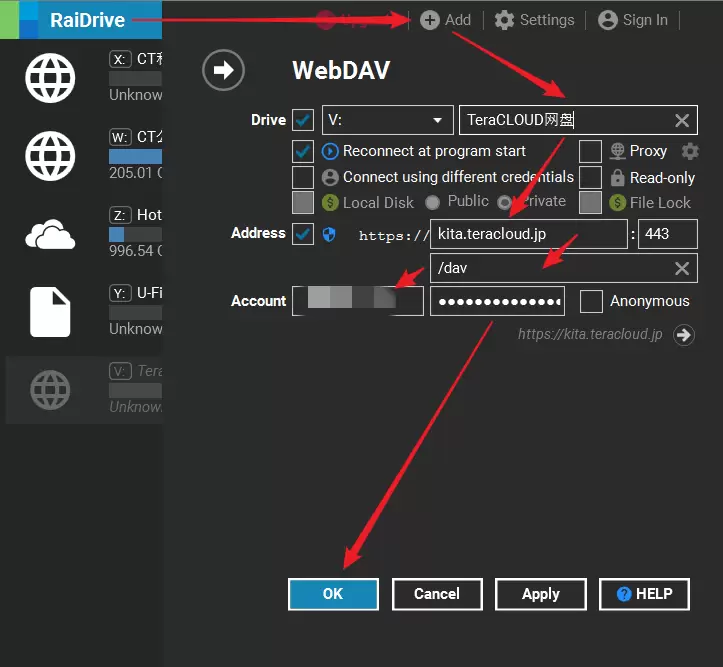This screenshot has width=723, height=667.
Task: Click the X: drive letter label
Action: pyautogui.click(x=120, y=59)
